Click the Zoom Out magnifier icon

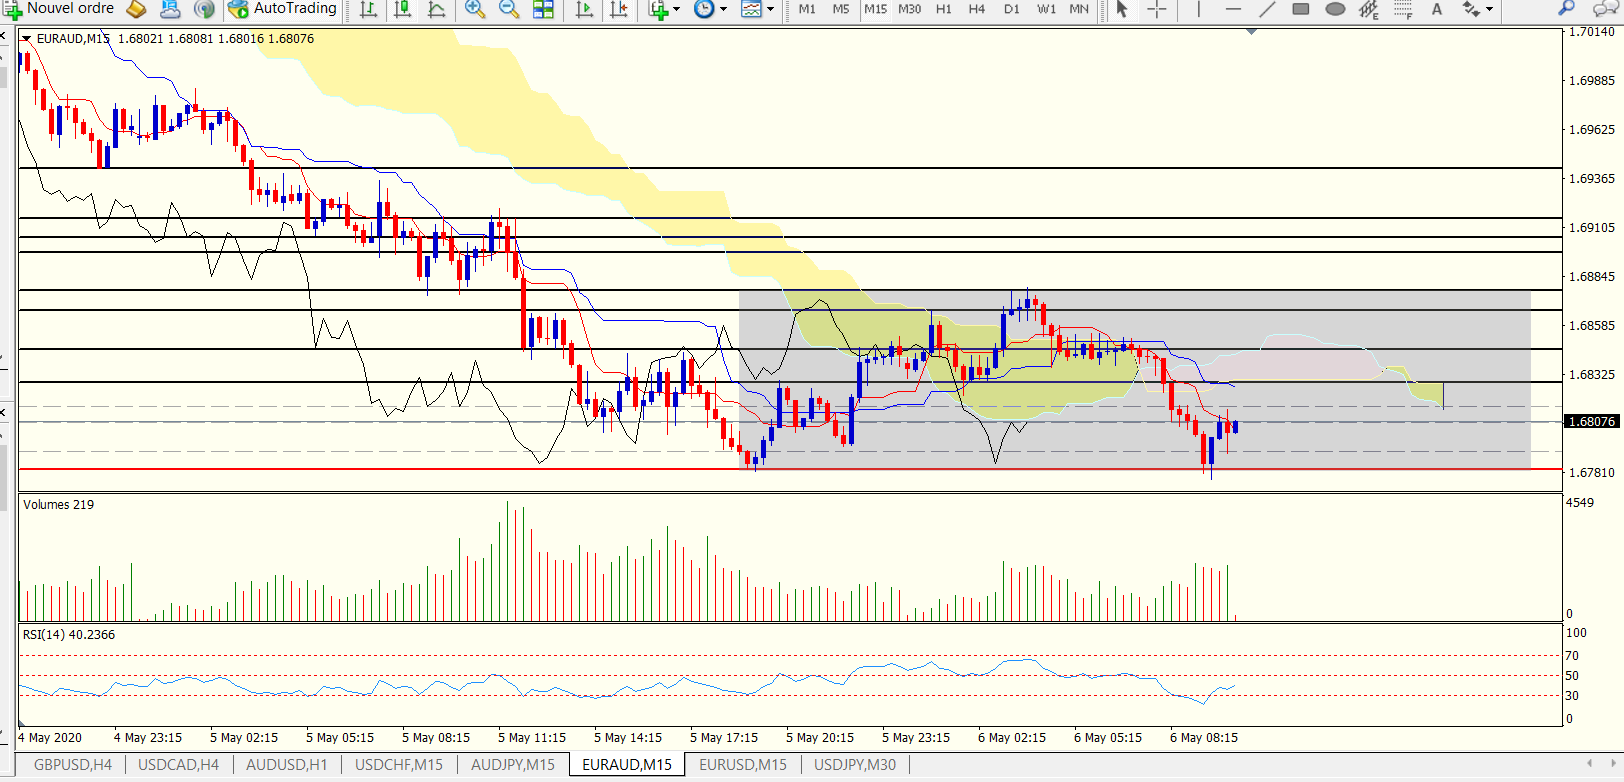(509, 9)
